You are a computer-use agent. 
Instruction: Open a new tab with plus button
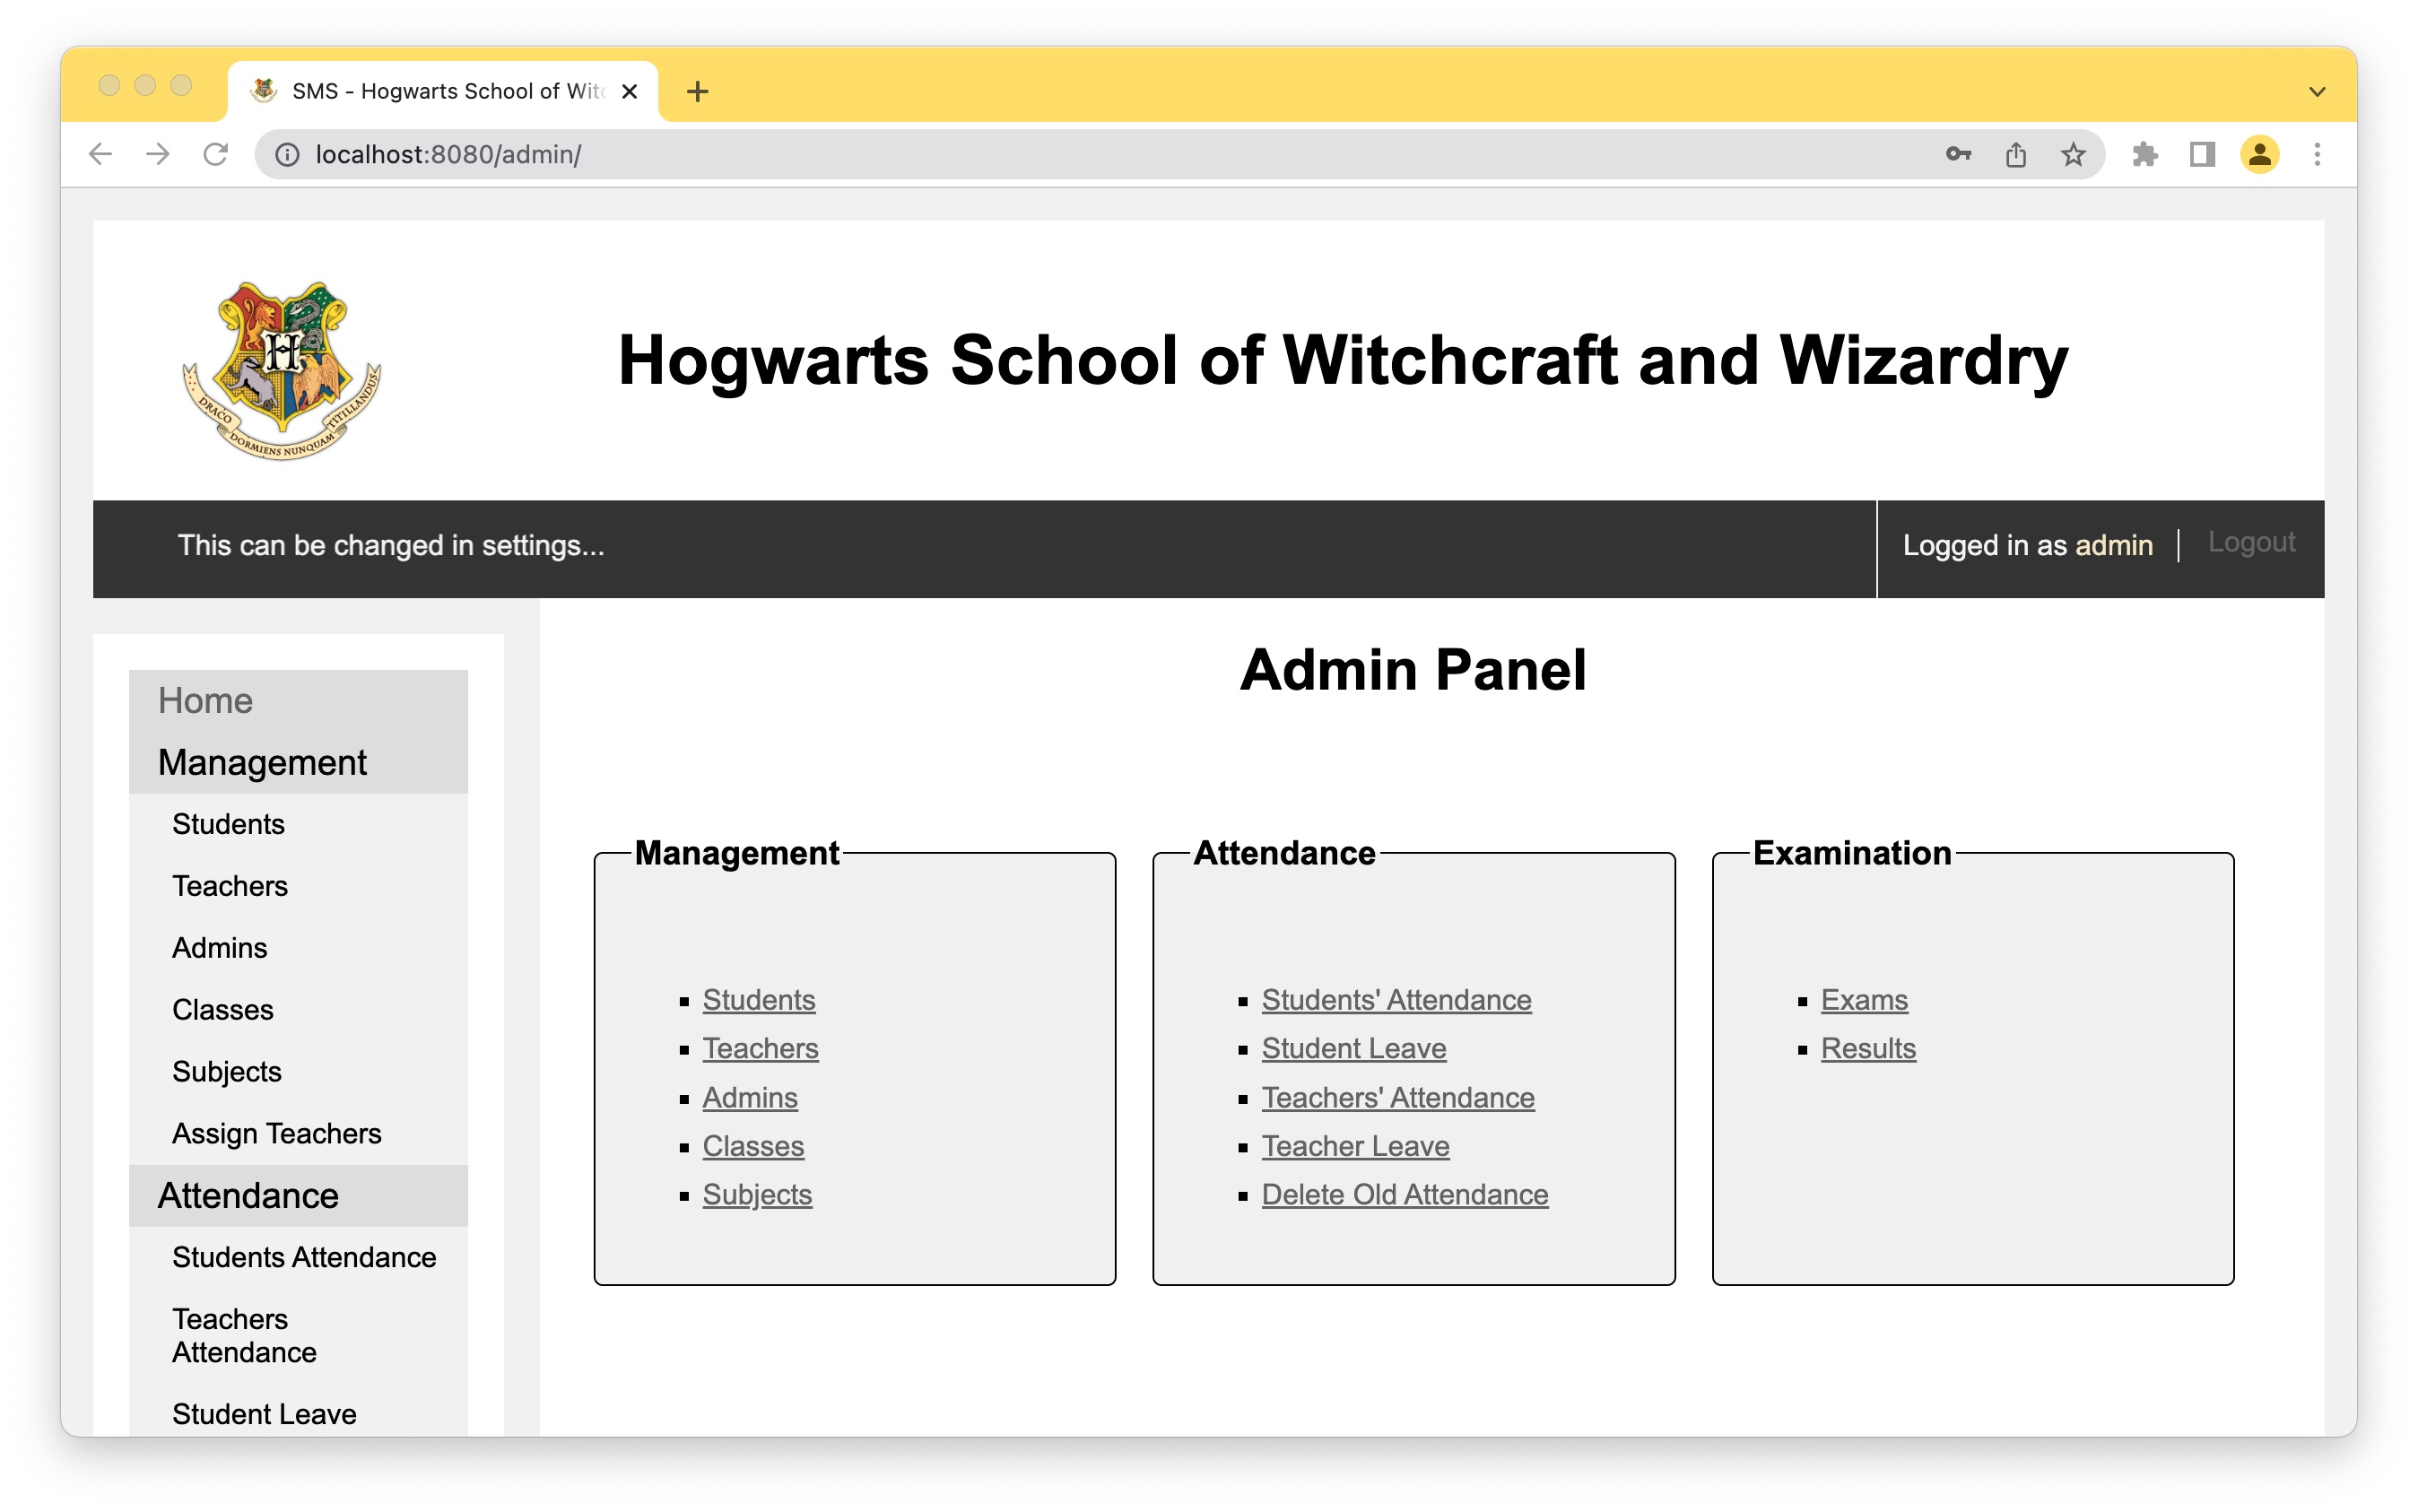697,91
